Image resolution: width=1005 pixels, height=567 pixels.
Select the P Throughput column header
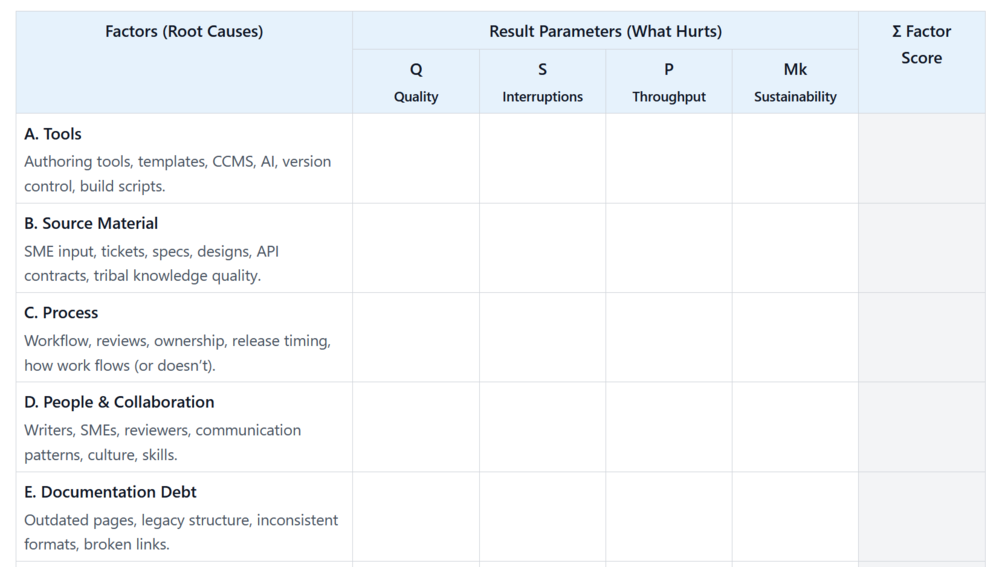(x=669, y=82)
